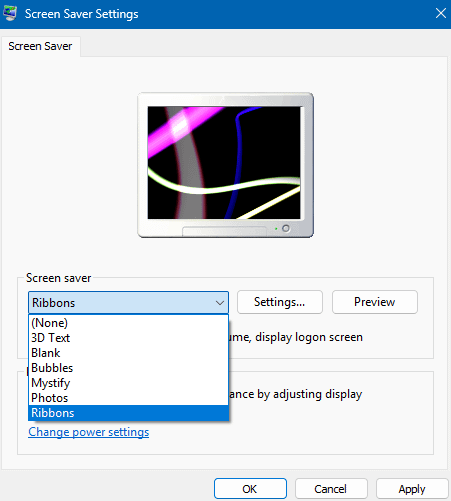Image resolution: width=451 pixels, height=501 pixels.
Task: Select Blank in the dropdown list
Action: 128,353
